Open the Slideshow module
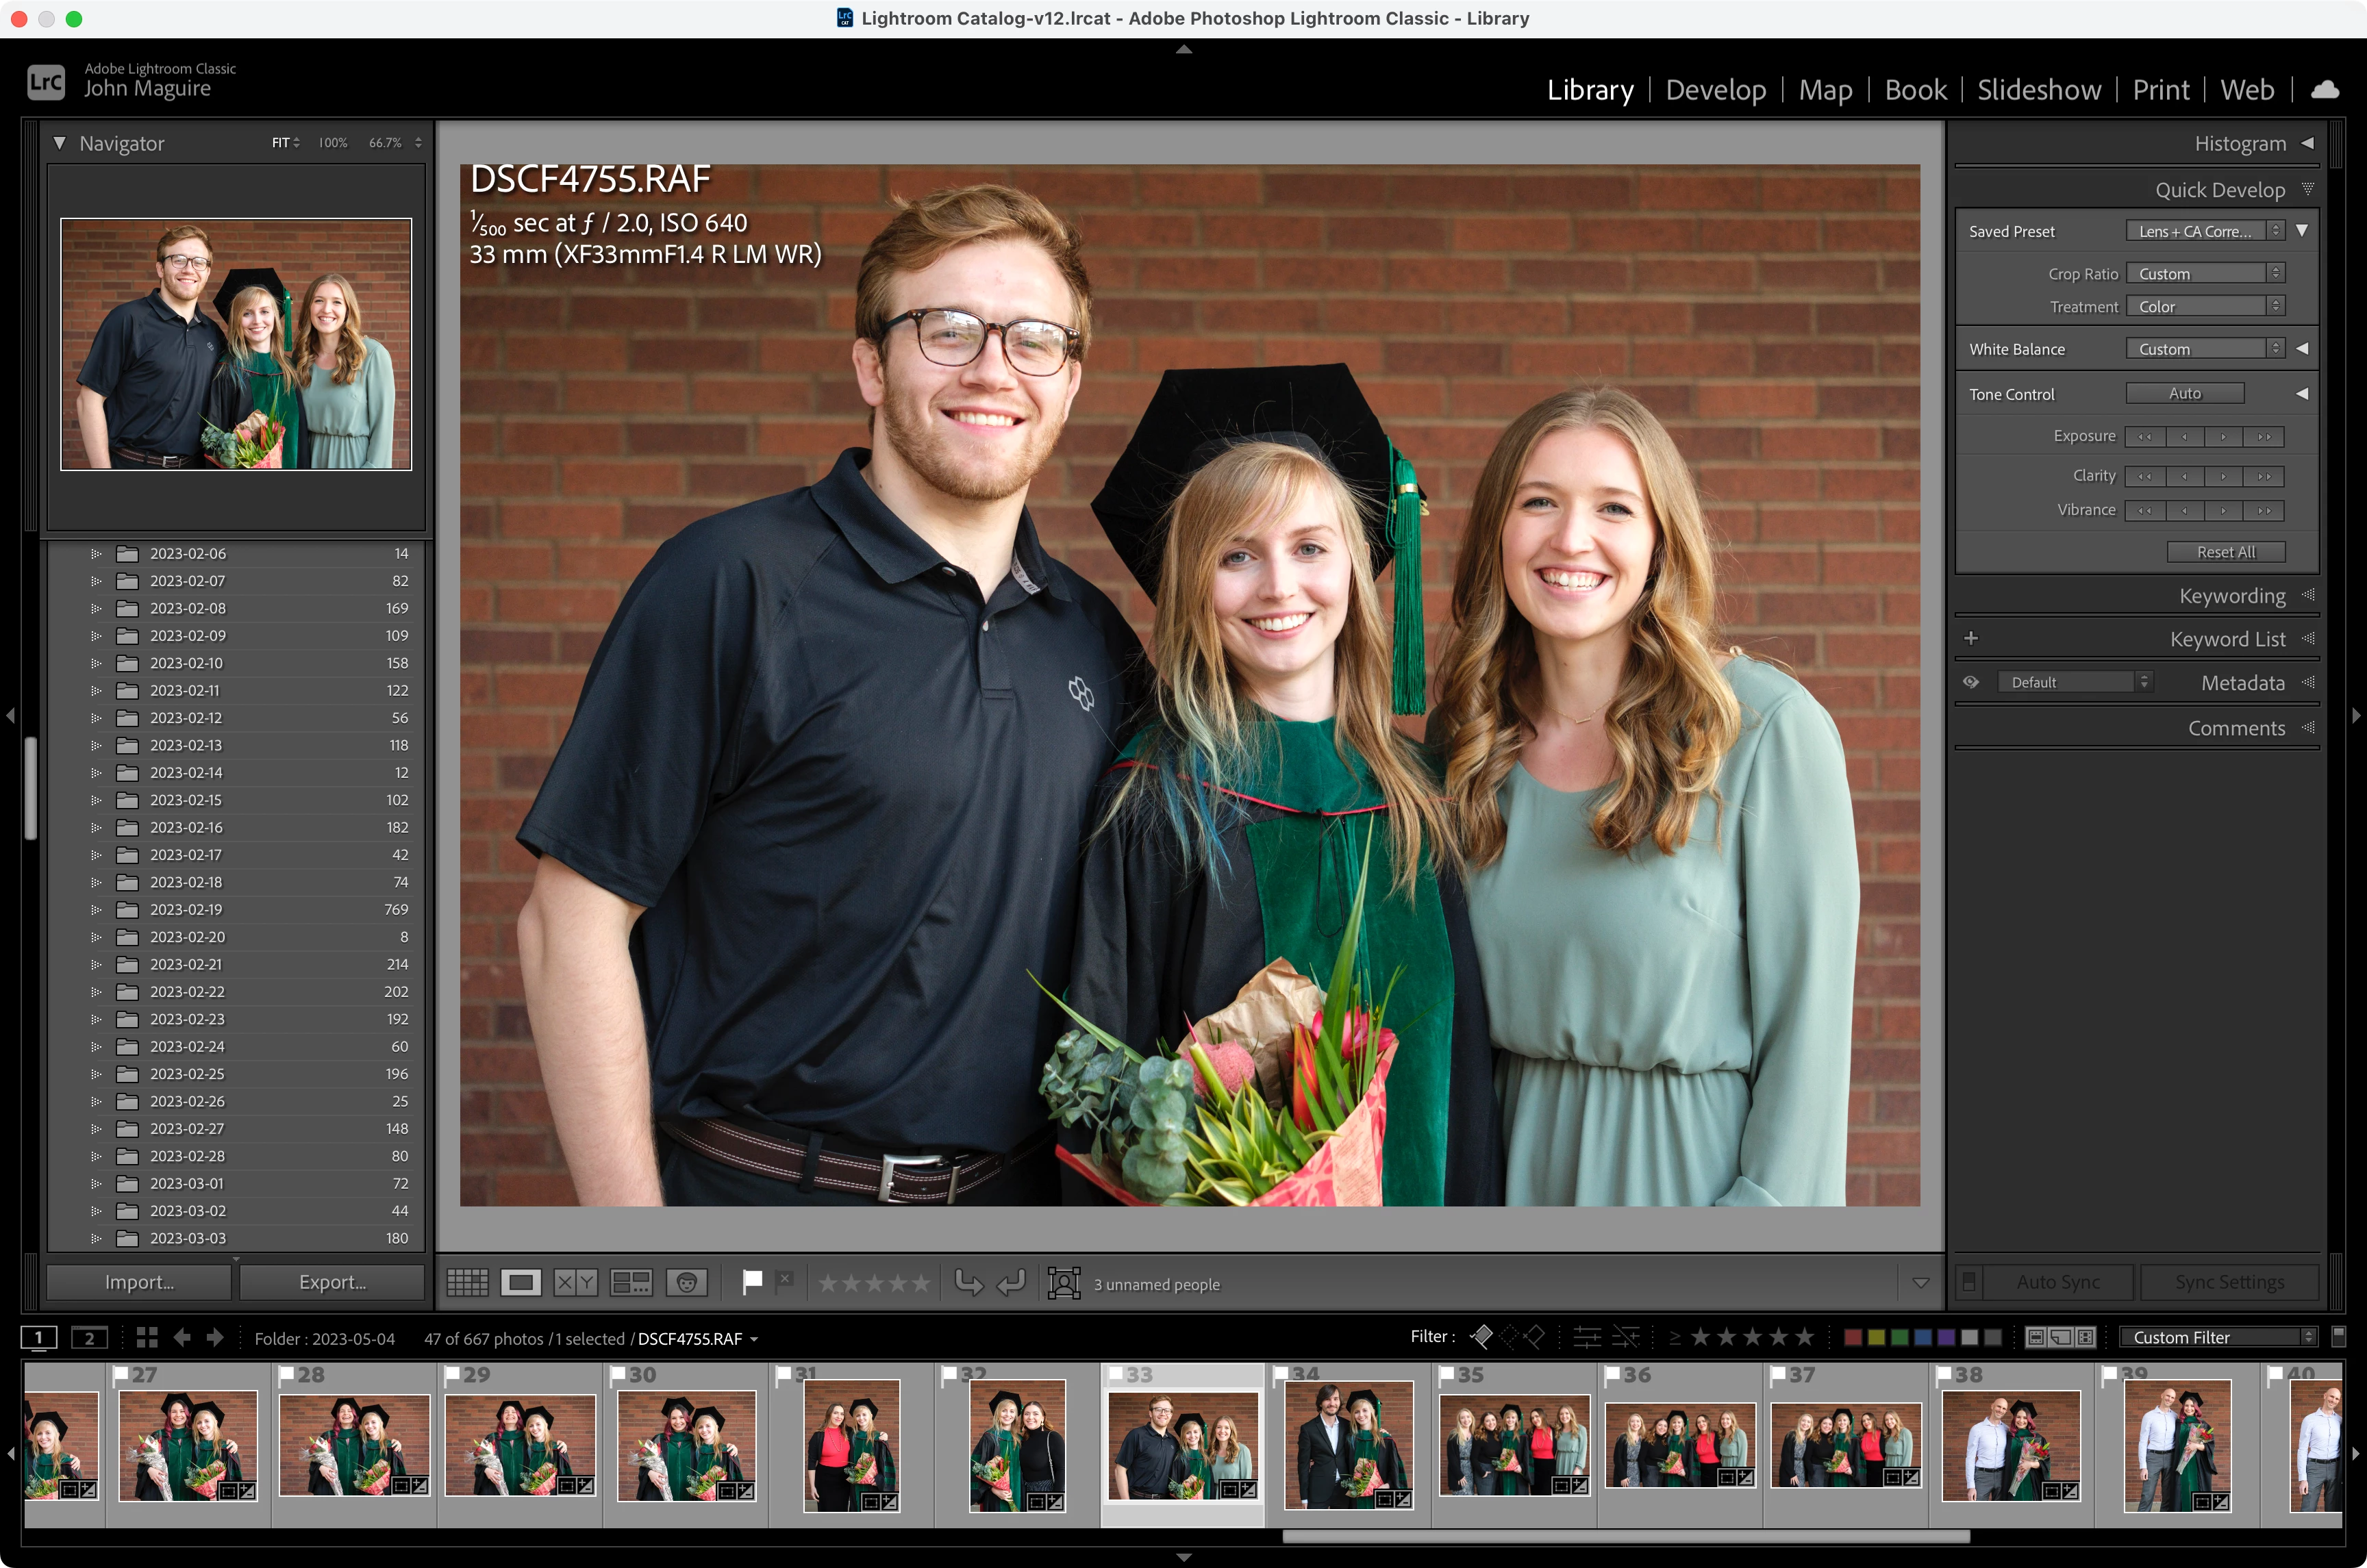 click(x=2039, y=90)
